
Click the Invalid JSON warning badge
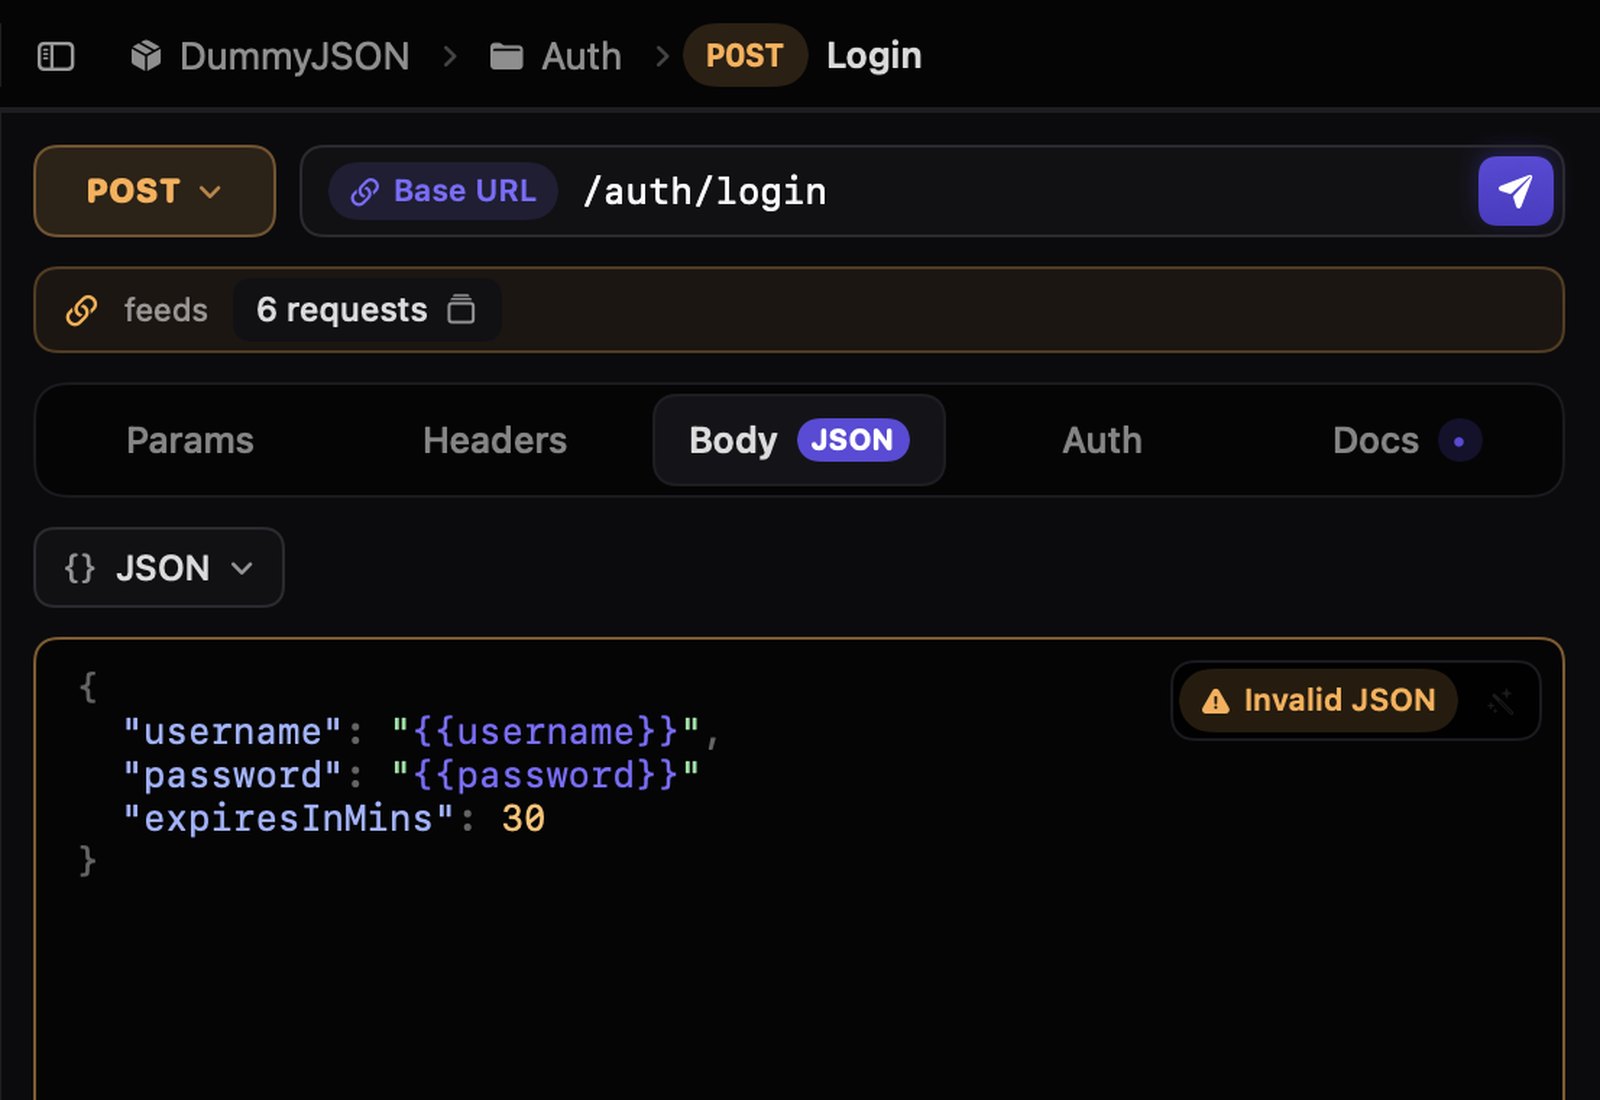point(1318,700)
